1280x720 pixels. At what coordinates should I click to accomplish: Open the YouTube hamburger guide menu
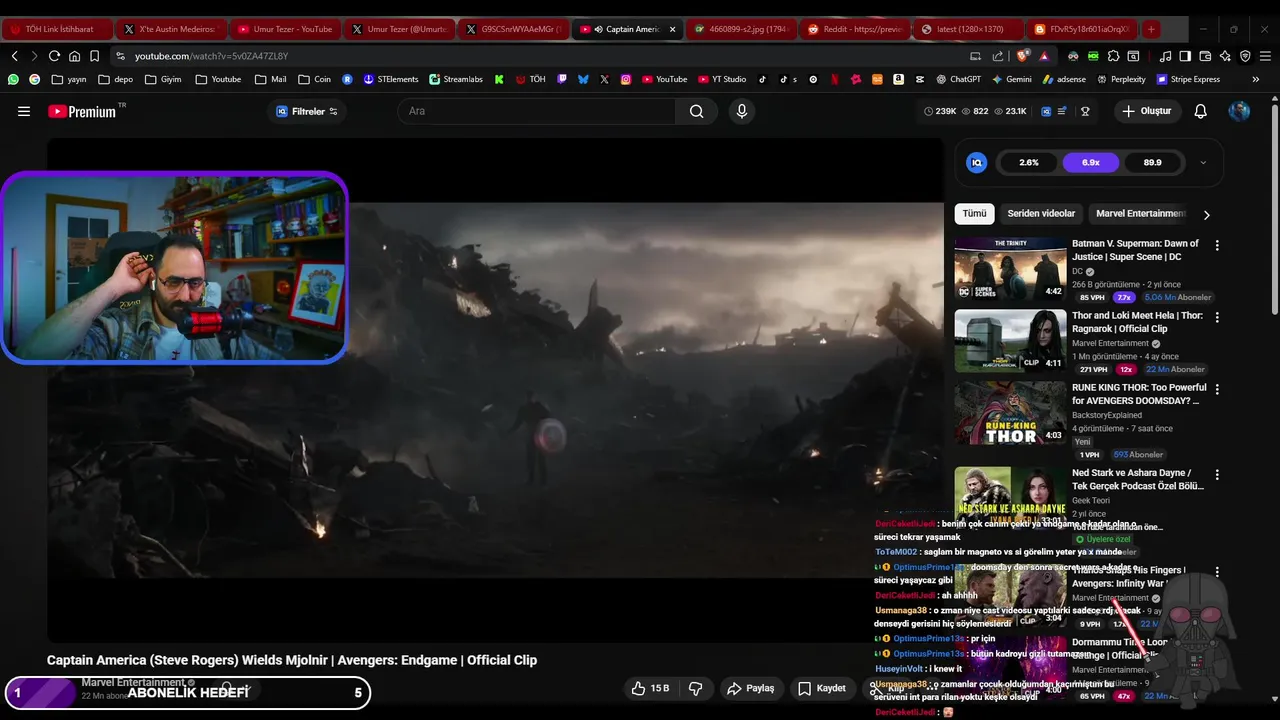pos(24,111)
